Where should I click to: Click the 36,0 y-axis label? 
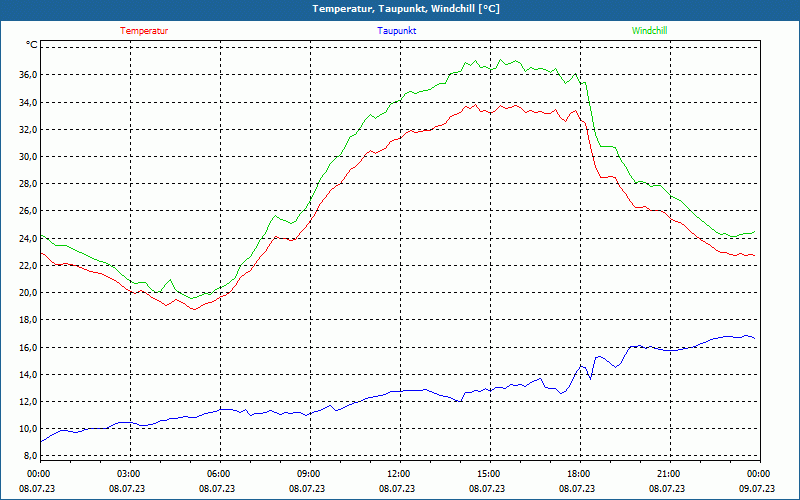28,75
